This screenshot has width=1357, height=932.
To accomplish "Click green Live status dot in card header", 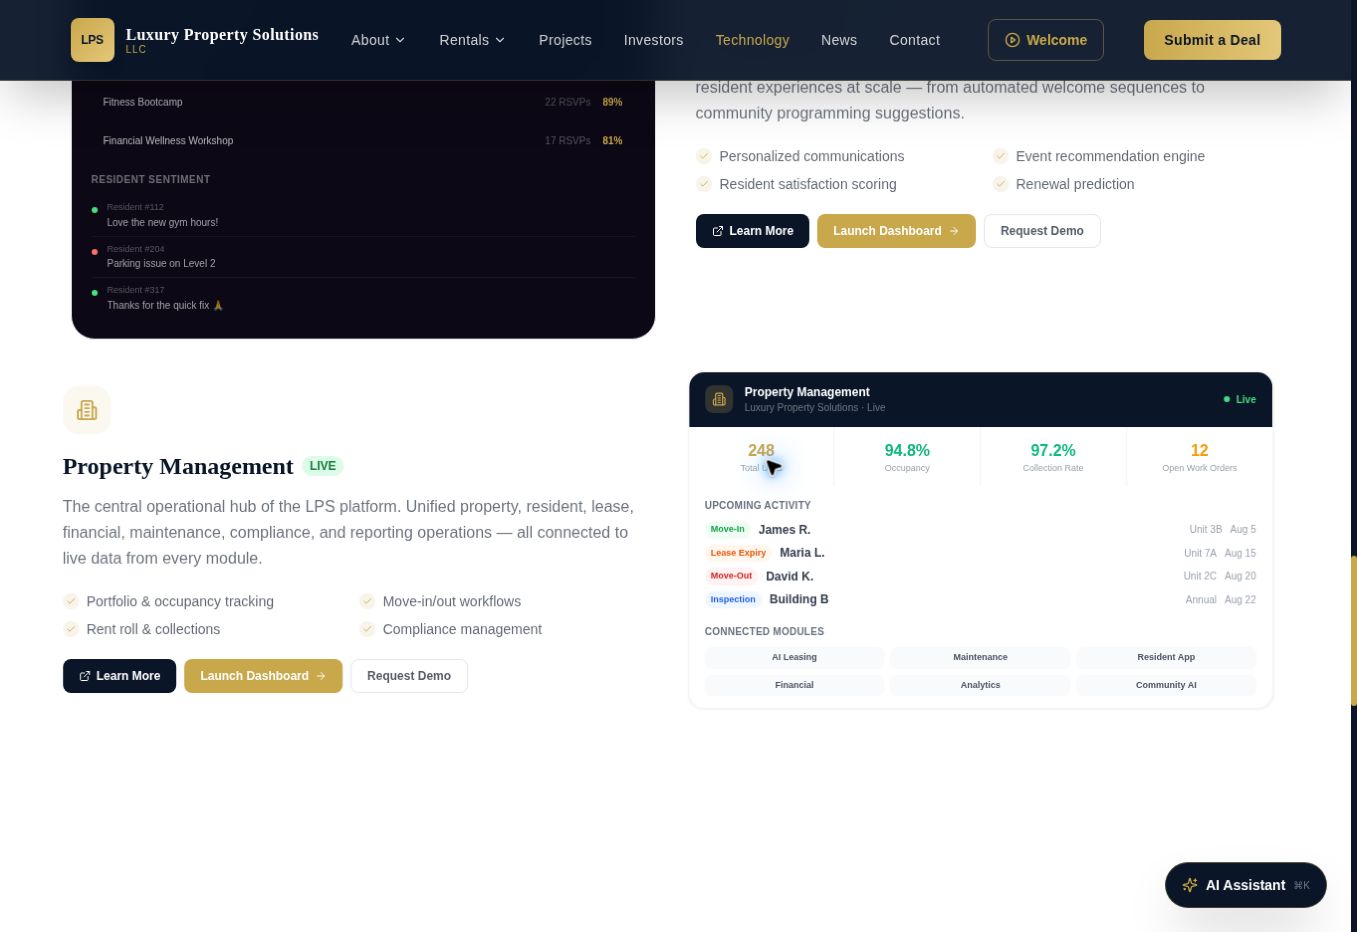I will point(1227,399).
